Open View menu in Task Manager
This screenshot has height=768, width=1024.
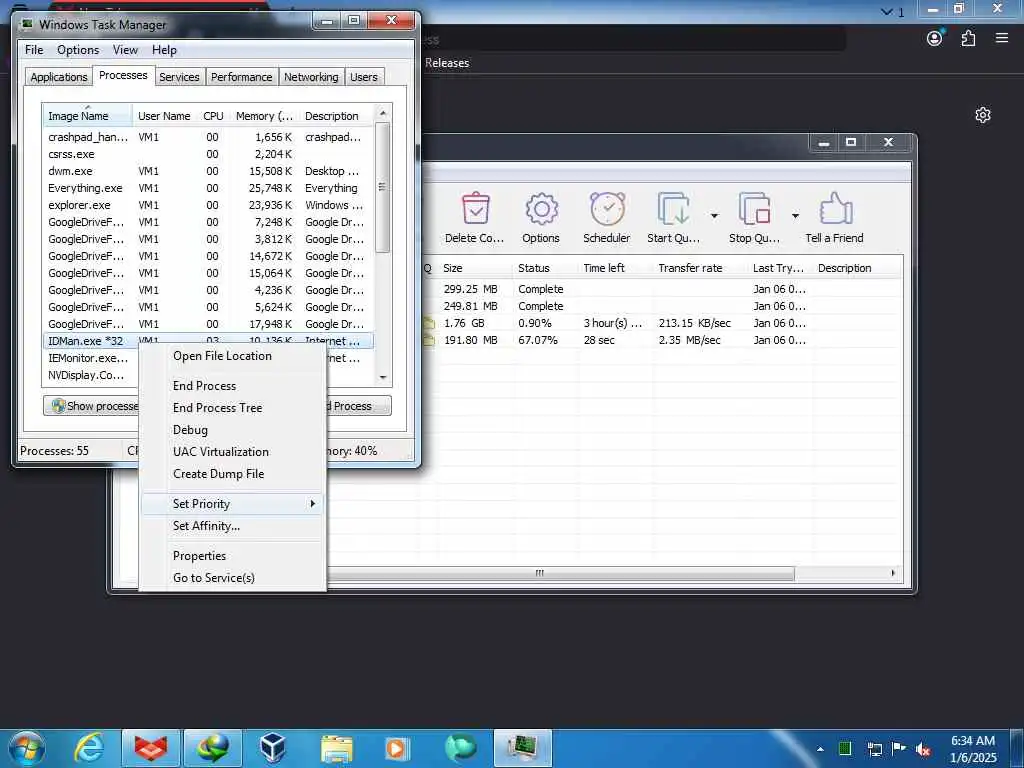[125, 50]
